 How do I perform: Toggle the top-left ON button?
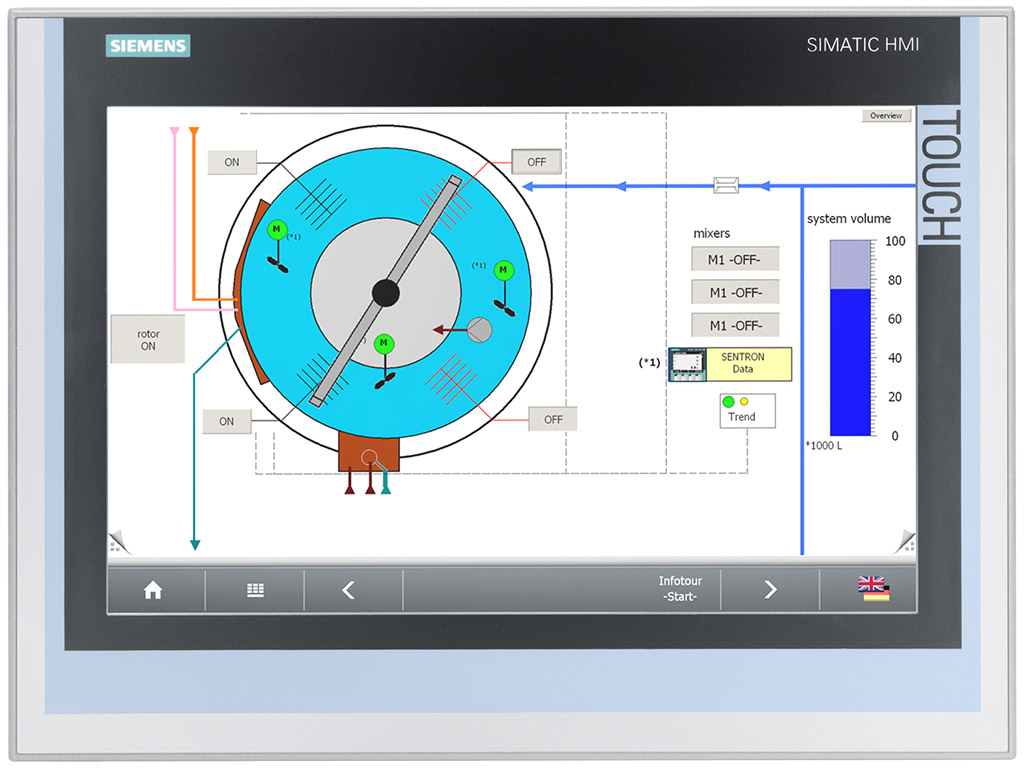pos(231,162)
